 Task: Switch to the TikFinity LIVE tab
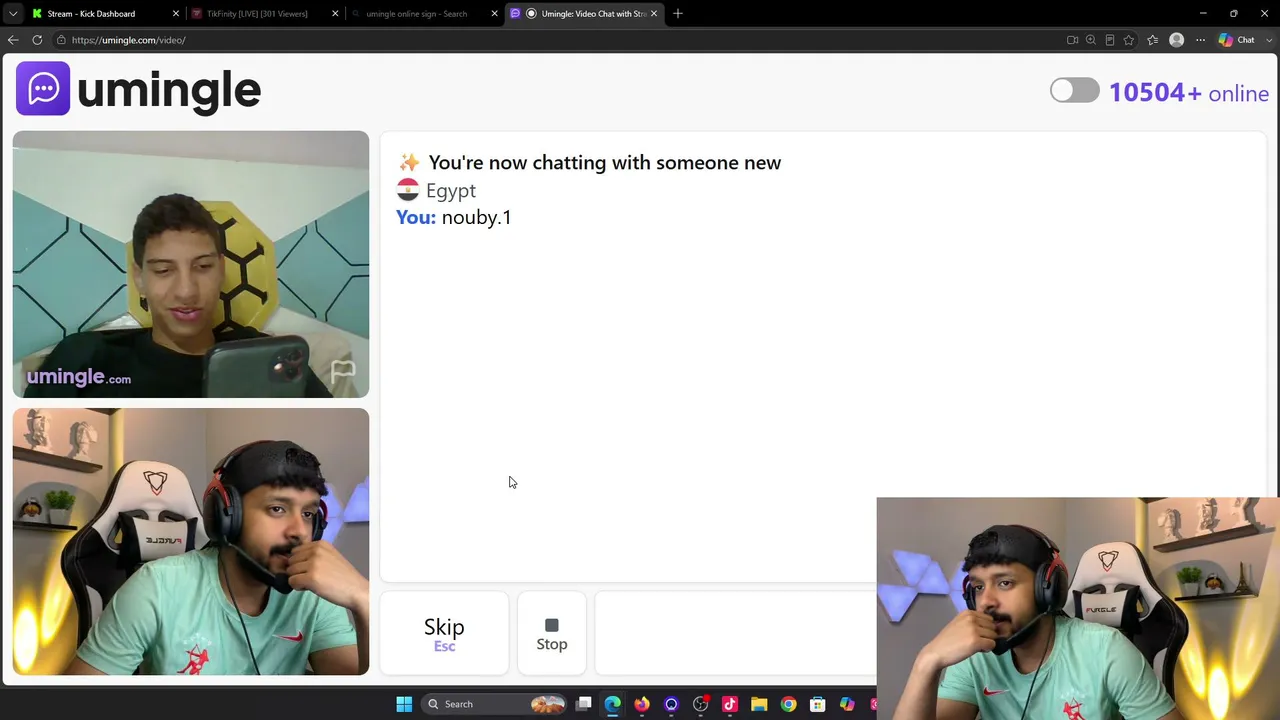pos(264,13)
